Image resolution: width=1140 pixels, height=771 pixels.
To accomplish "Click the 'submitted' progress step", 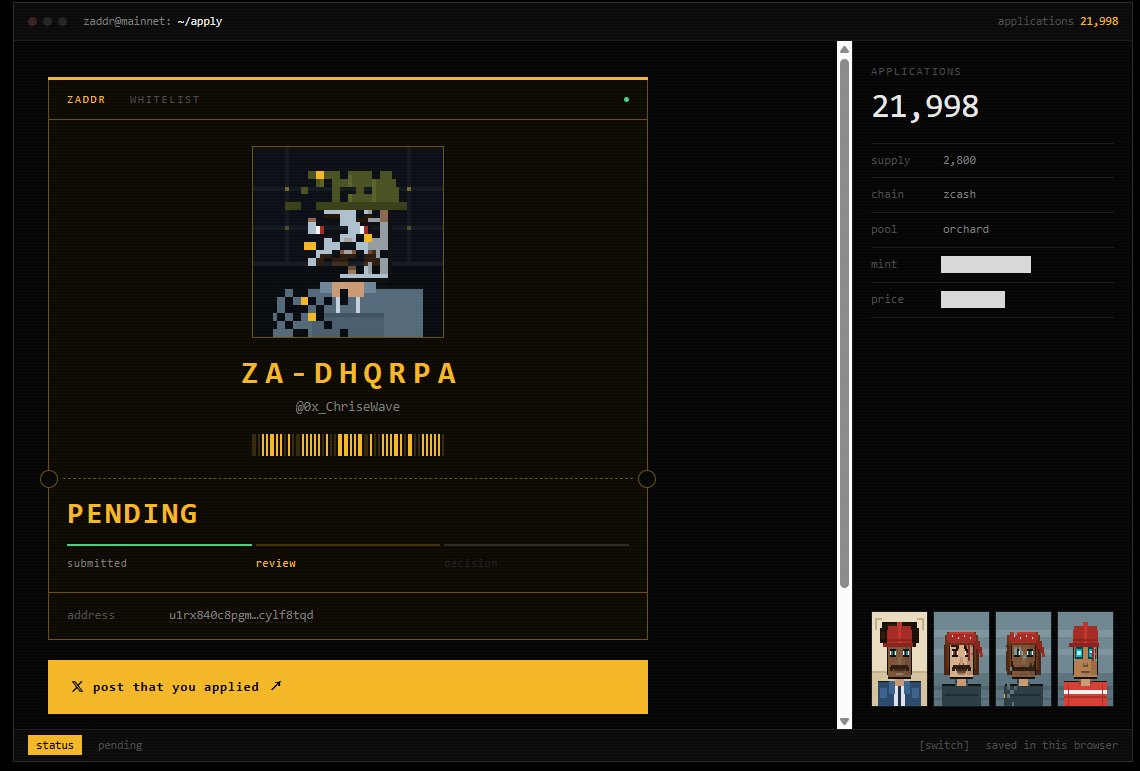I will [x=97, y=563].
